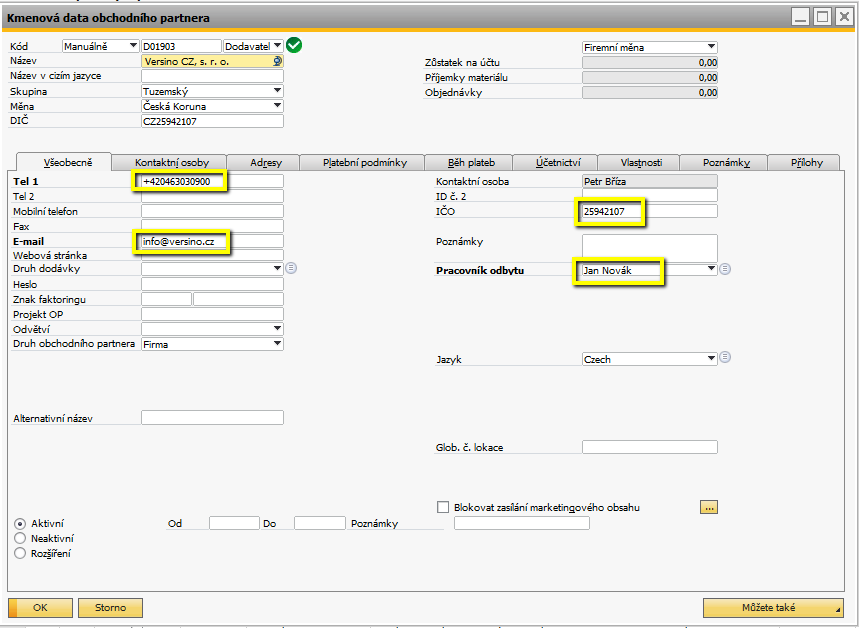Expand the Pracovník odbytu dropdown
Viewport: 859px width, 628px height.
(650, 270)
